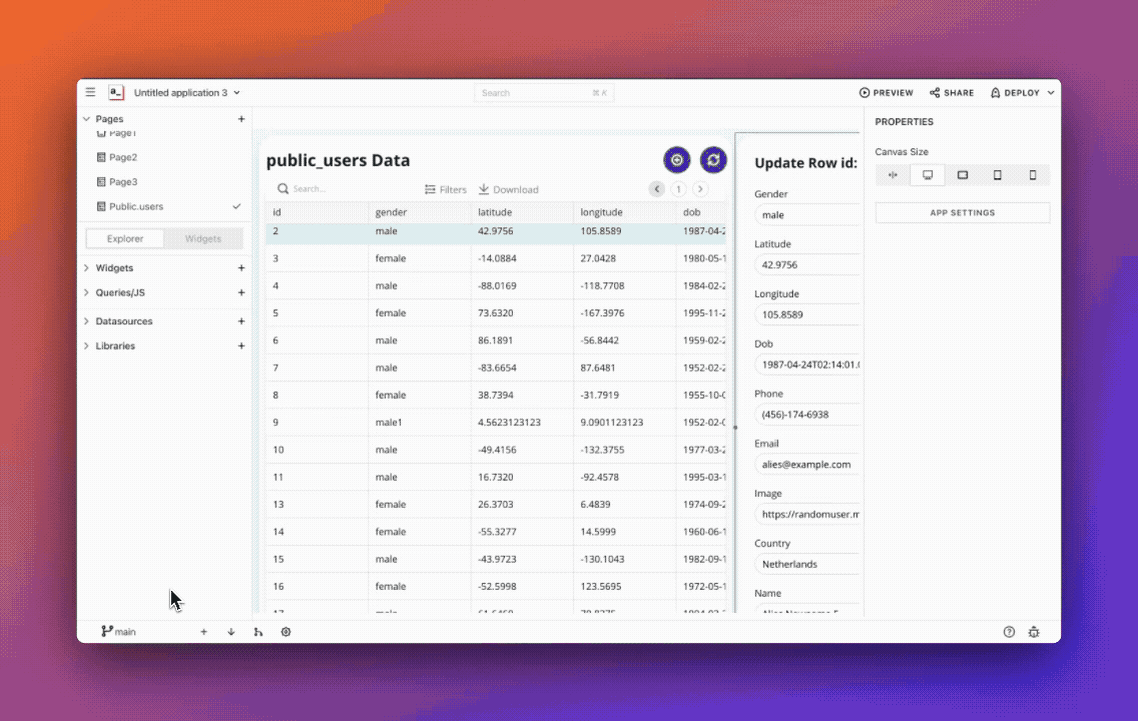Click the refresh data circular icon
This screenshot has height=721, width=1138.
pyautogui.click(x=713, y=160)
